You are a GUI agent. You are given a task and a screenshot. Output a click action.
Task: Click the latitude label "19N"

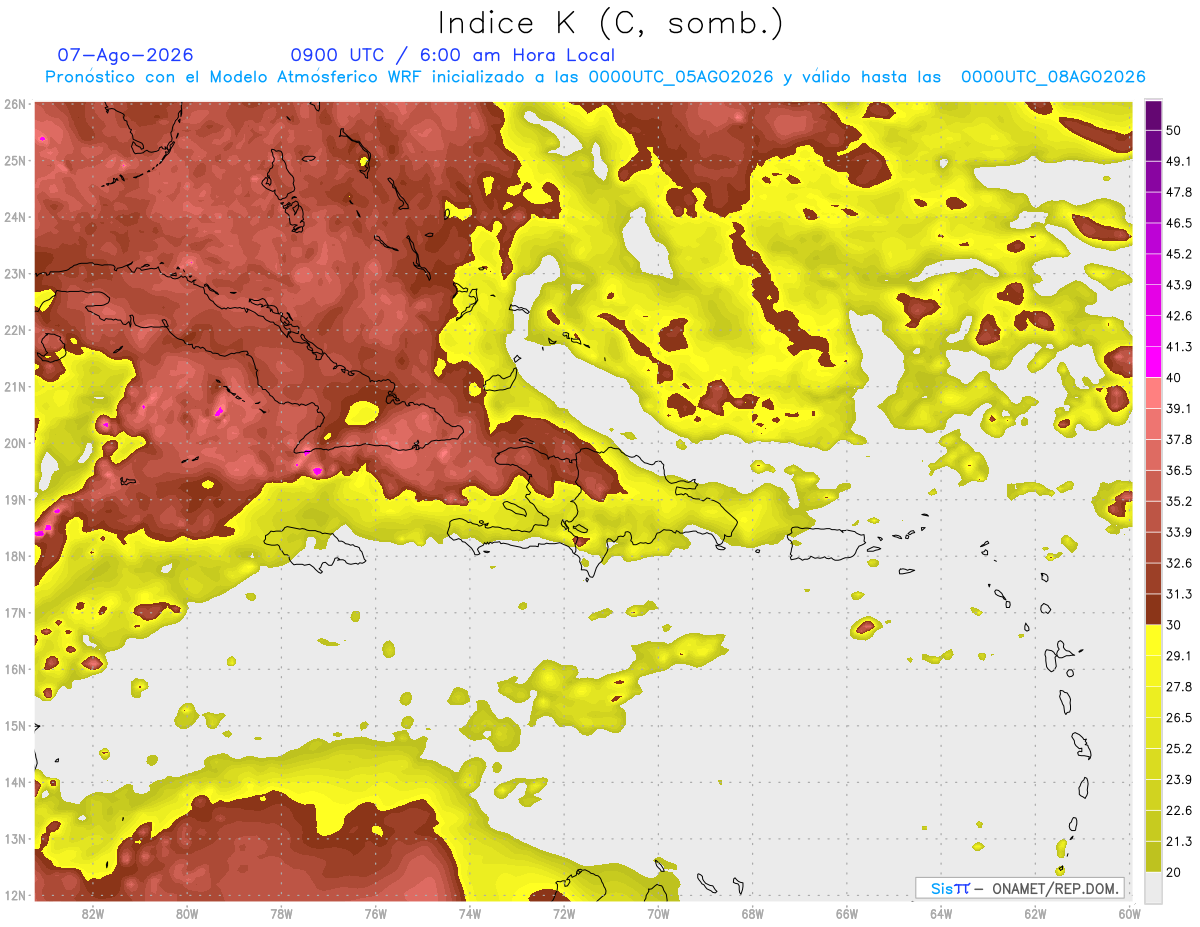point(14,499)
